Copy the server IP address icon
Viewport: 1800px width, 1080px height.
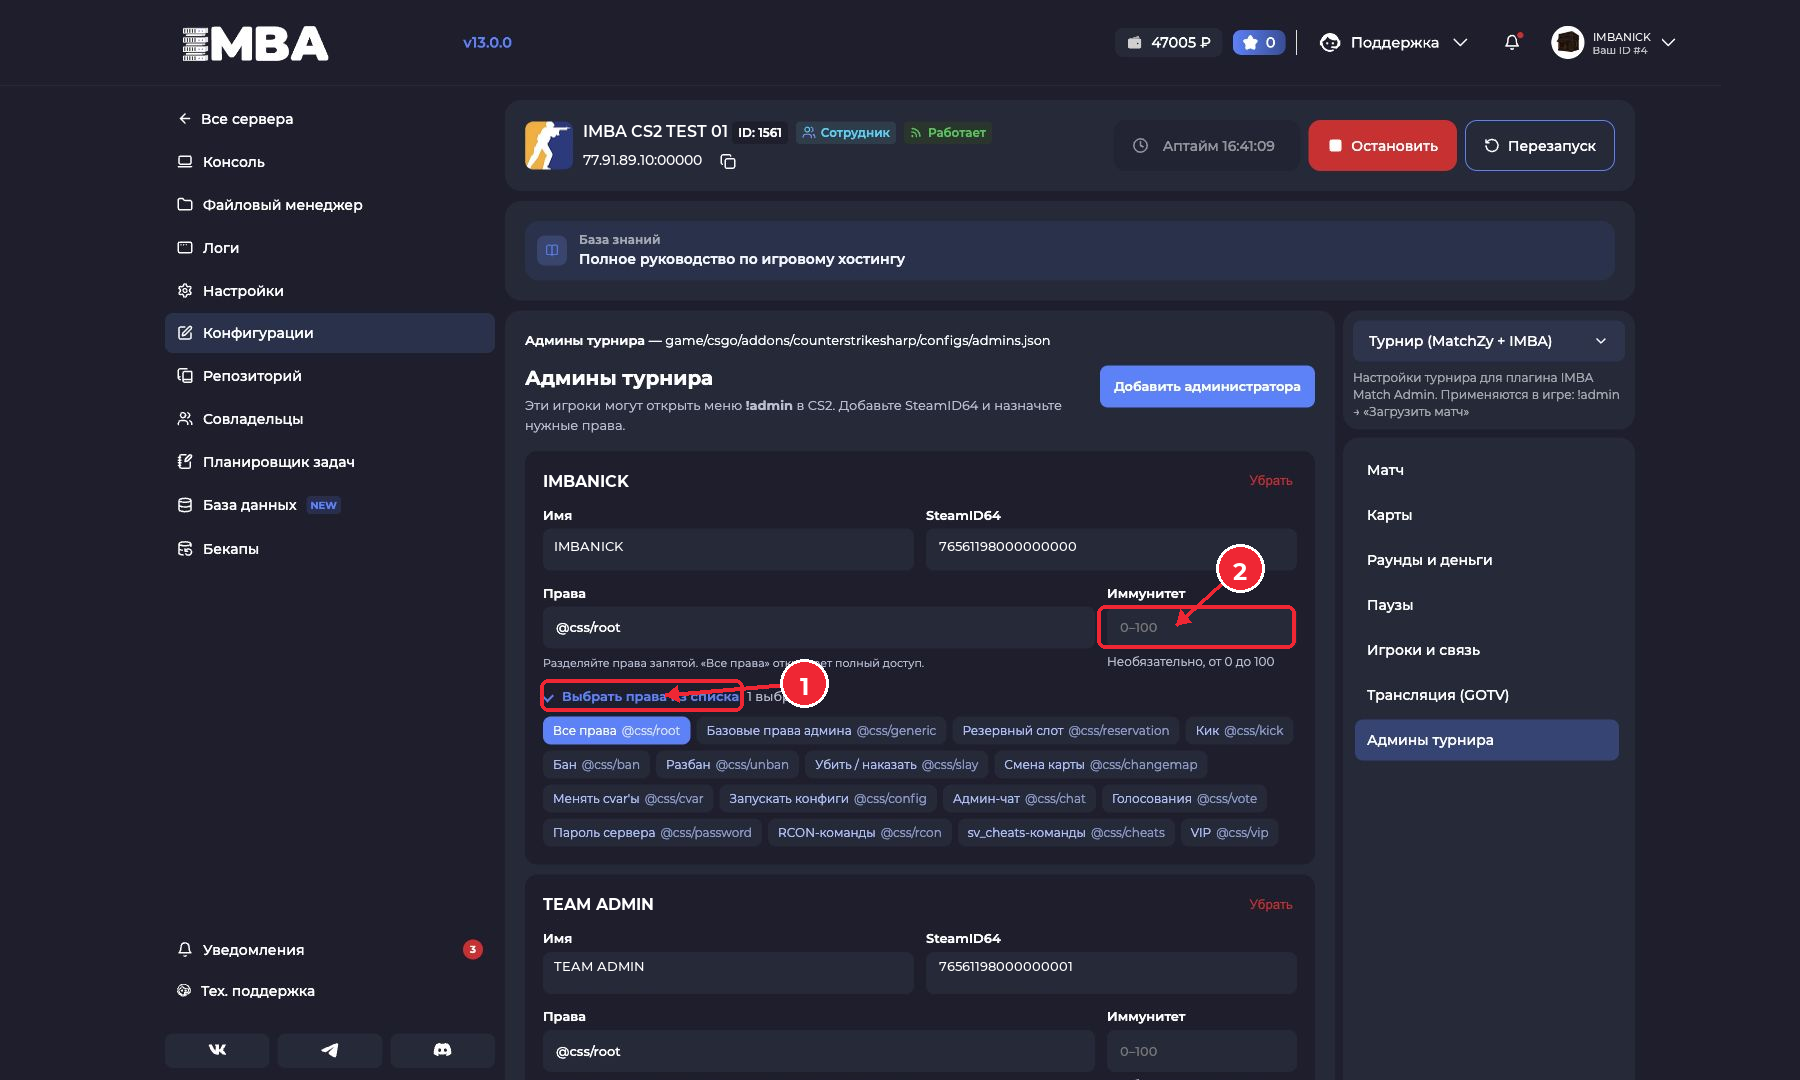point(728,161)
